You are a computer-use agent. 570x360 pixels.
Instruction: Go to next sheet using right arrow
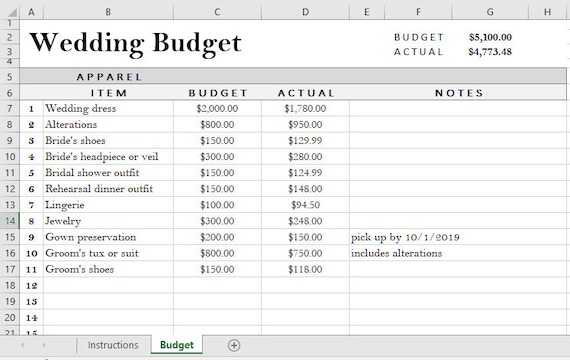pos(44,345)
